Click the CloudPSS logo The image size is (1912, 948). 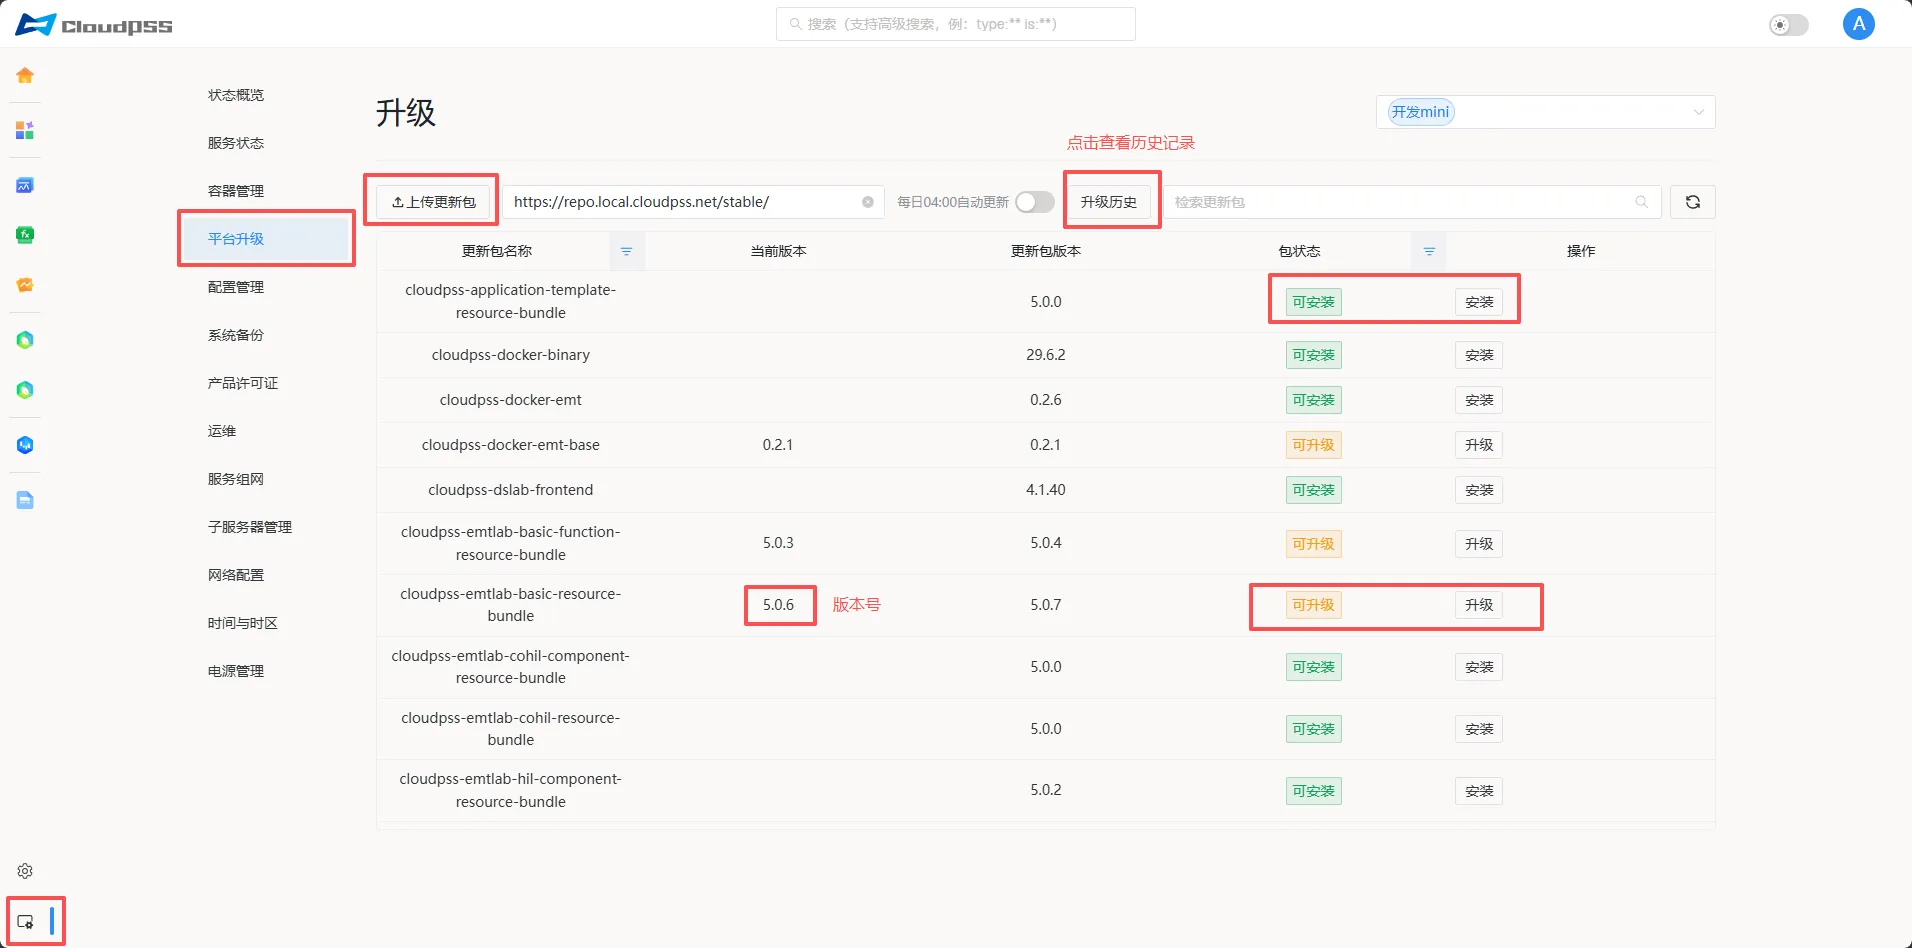(94, 25)
